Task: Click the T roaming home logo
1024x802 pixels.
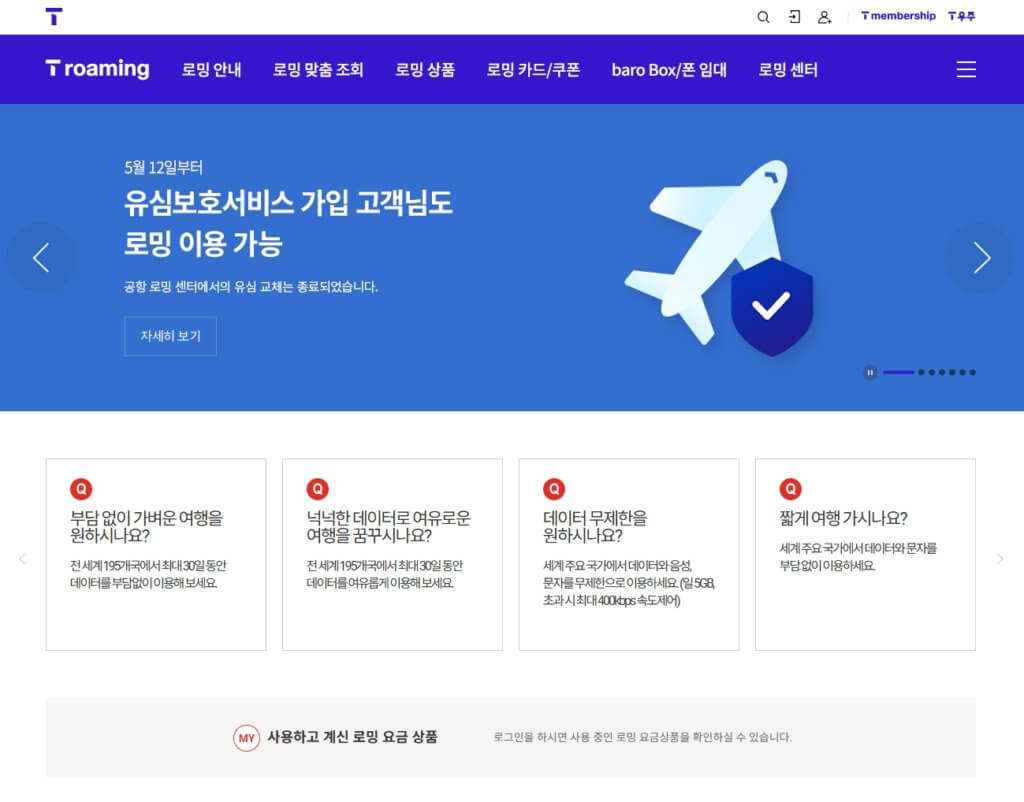Action: click(x=97, y=69)
